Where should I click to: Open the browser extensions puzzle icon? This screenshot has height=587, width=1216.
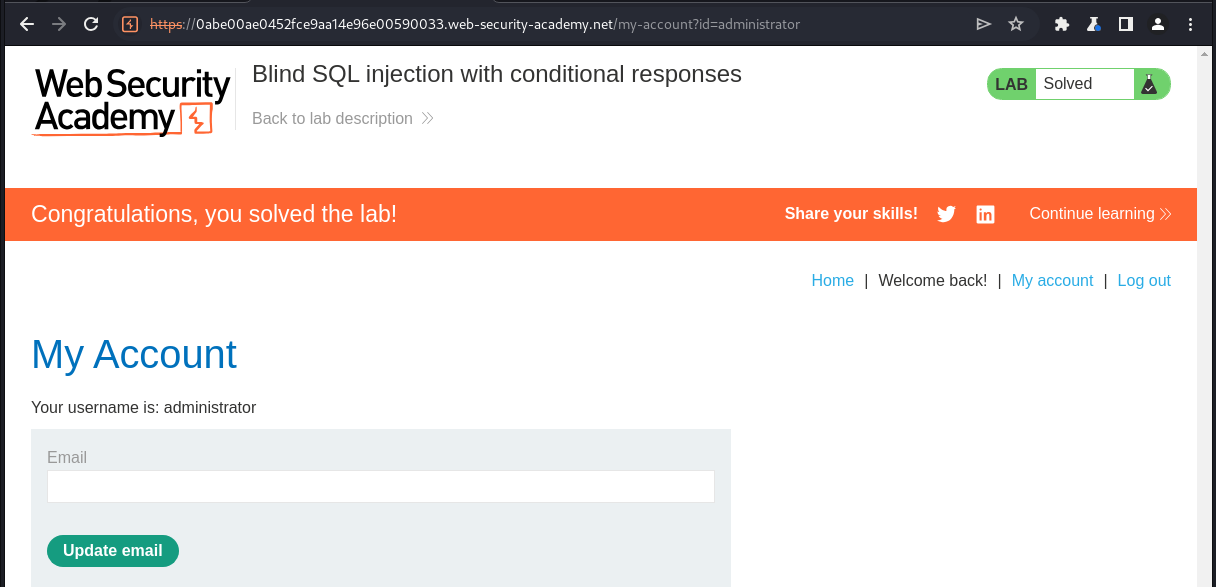point(1062,24)
